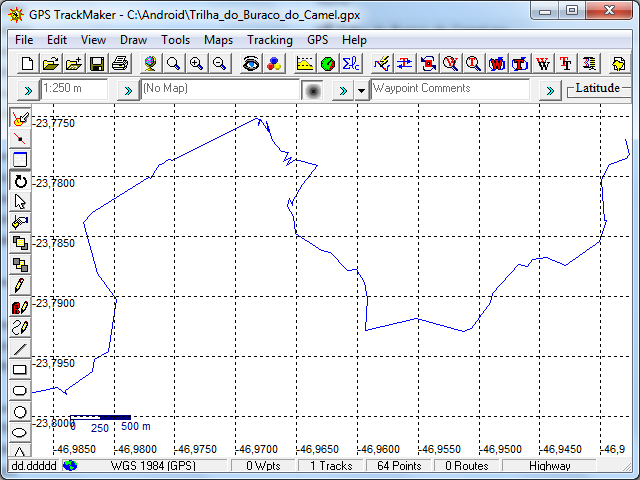This screenshot has height=480, width=640.
Task: Toggle the black dot button beside map box
Action: point(313,90)
